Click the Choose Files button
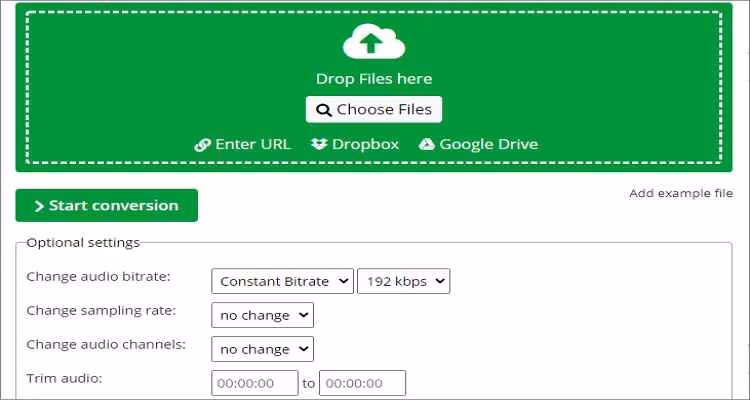Viewport: 750px width, 400px height. (x=374, y=110)
